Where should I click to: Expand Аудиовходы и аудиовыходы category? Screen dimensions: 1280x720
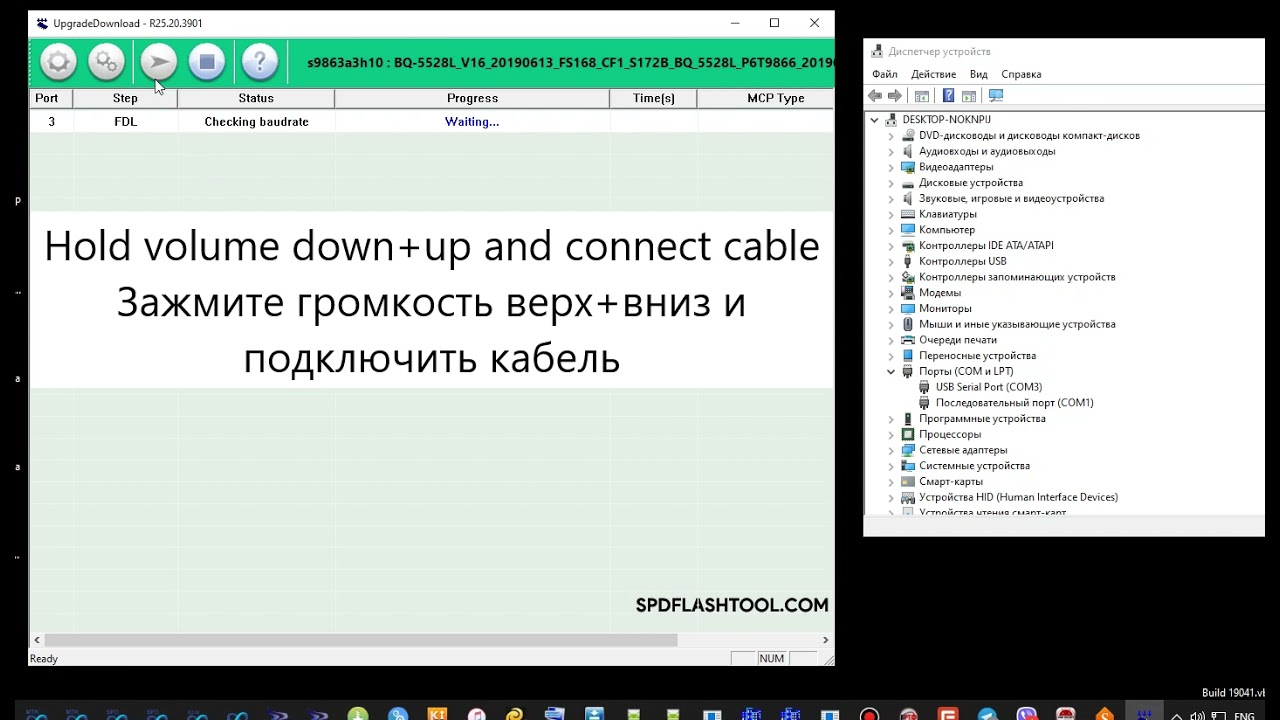(x=891, y=152)
